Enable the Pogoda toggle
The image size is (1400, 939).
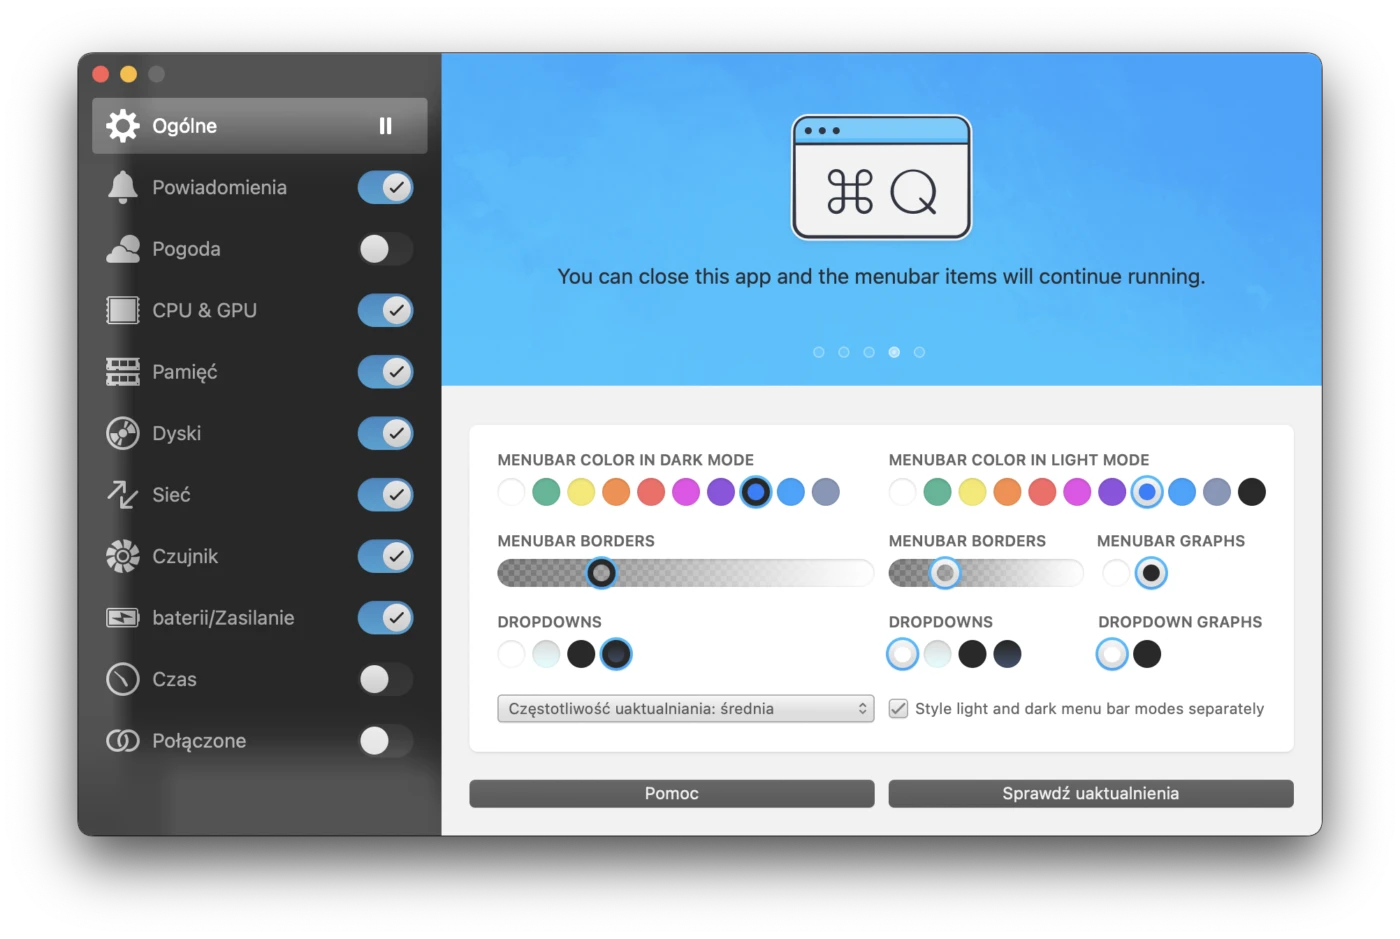pyautogui.click(x=385, y=249)
